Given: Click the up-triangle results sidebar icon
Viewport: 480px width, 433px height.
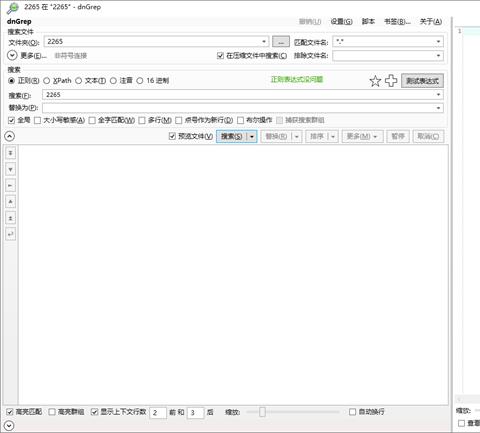Looking at the screenshot, I should [x=11, y=202].
